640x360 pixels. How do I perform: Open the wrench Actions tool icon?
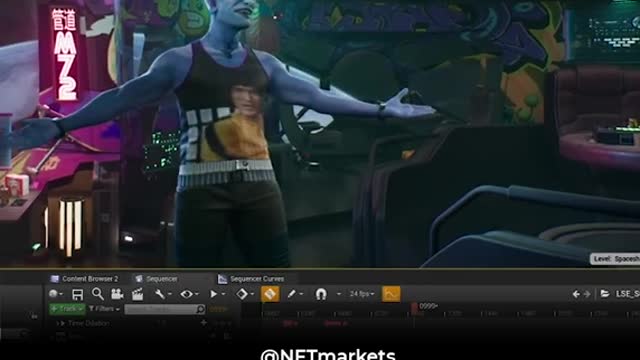pos(160,294)
